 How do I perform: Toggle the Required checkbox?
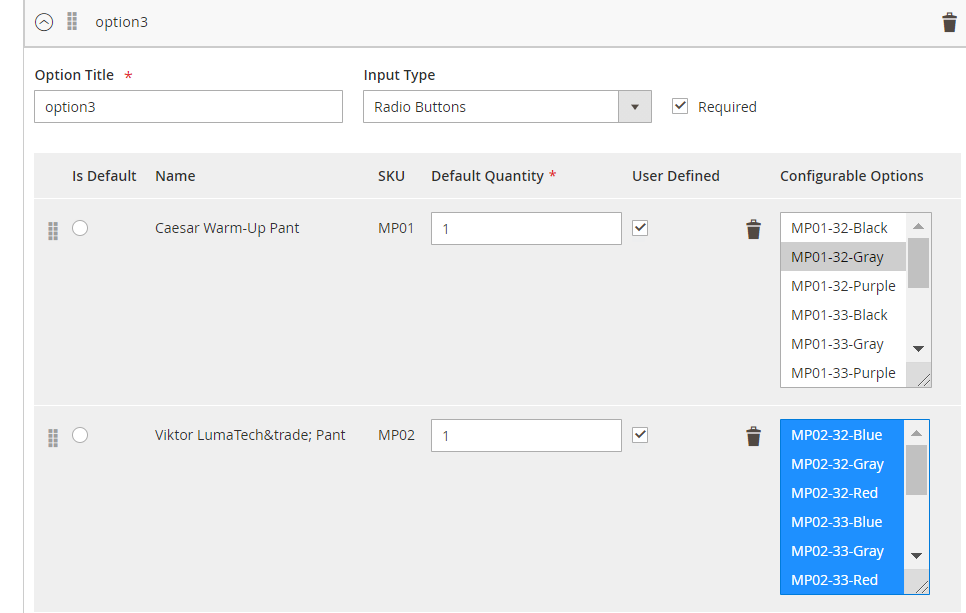point(680,106)
